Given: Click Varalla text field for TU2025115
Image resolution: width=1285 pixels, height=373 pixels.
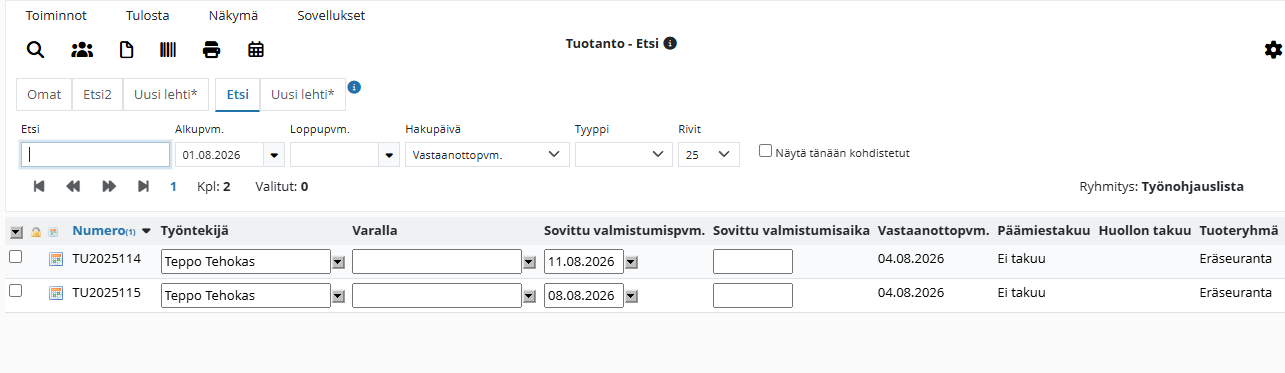Looking at the screenshot, I should click(437, 296).
